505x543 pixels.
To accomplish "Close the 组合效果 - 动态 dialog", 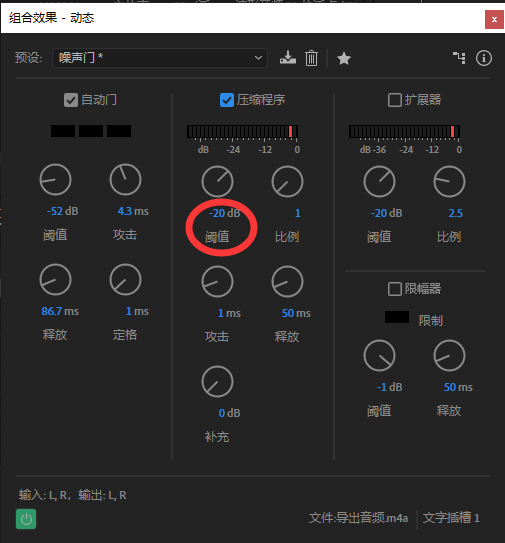I will [x=494, y=20].
